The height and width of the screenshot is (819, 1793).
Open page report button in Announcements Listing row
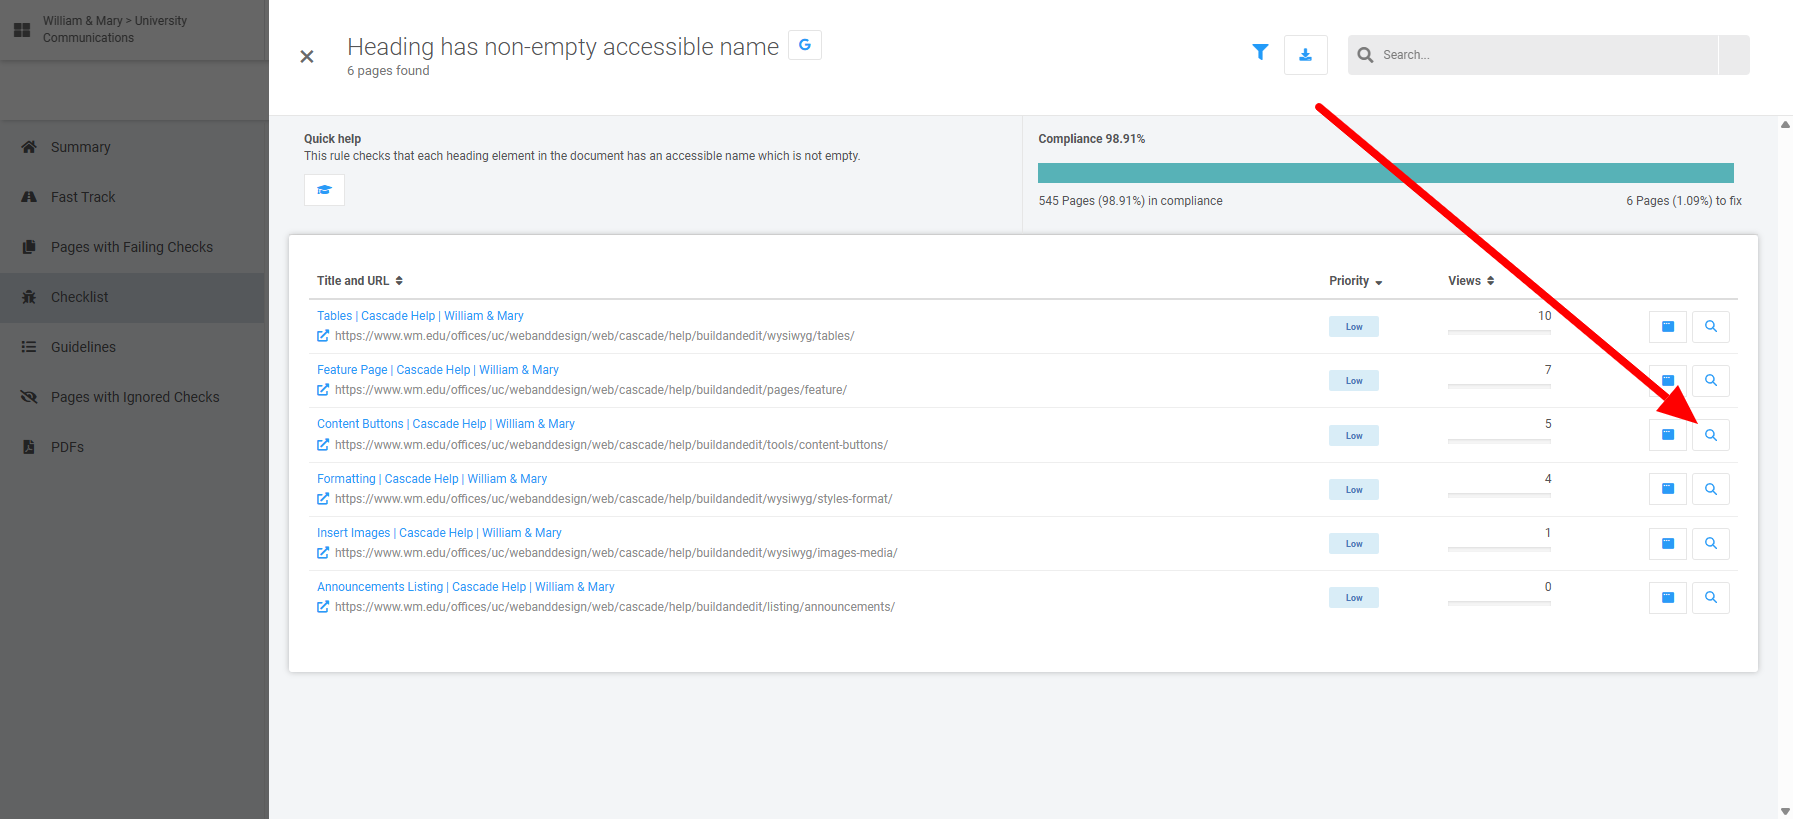(x=1668, y=597)
